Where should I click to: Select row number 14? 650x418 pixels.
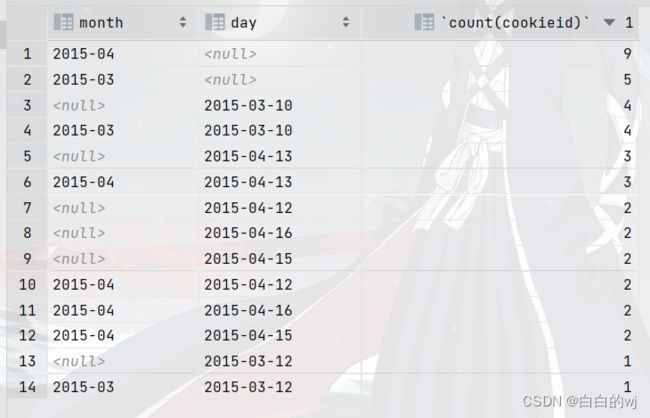(27, 386)
